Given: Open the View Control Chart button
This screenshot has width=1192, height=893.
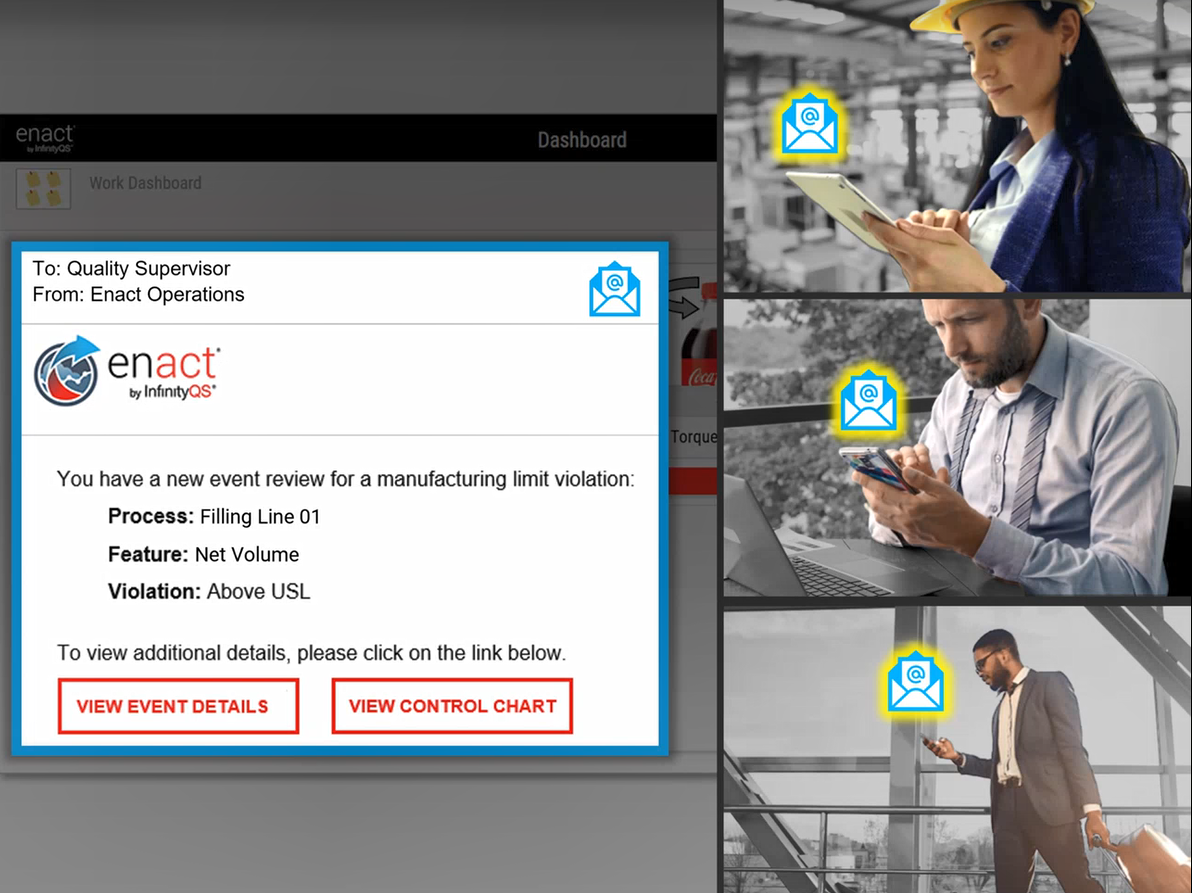Looking at the screenshot, I should point(452,706).
